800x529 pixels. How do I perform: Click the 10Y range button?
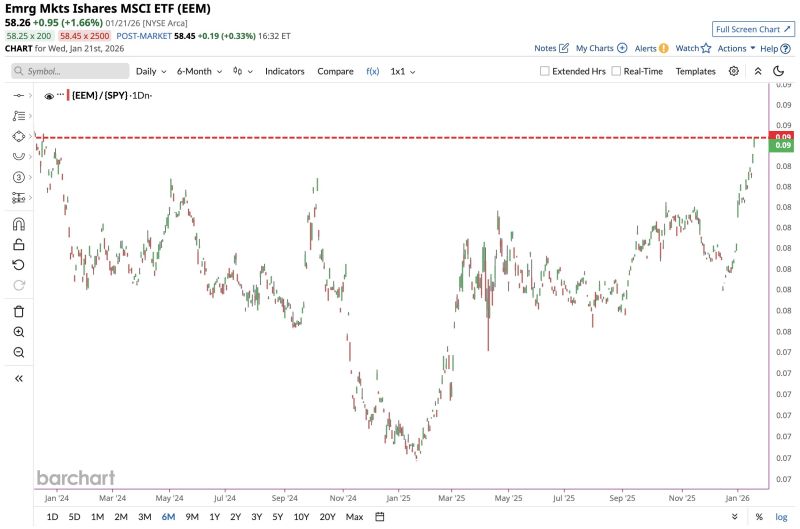(x=302, y=517)
